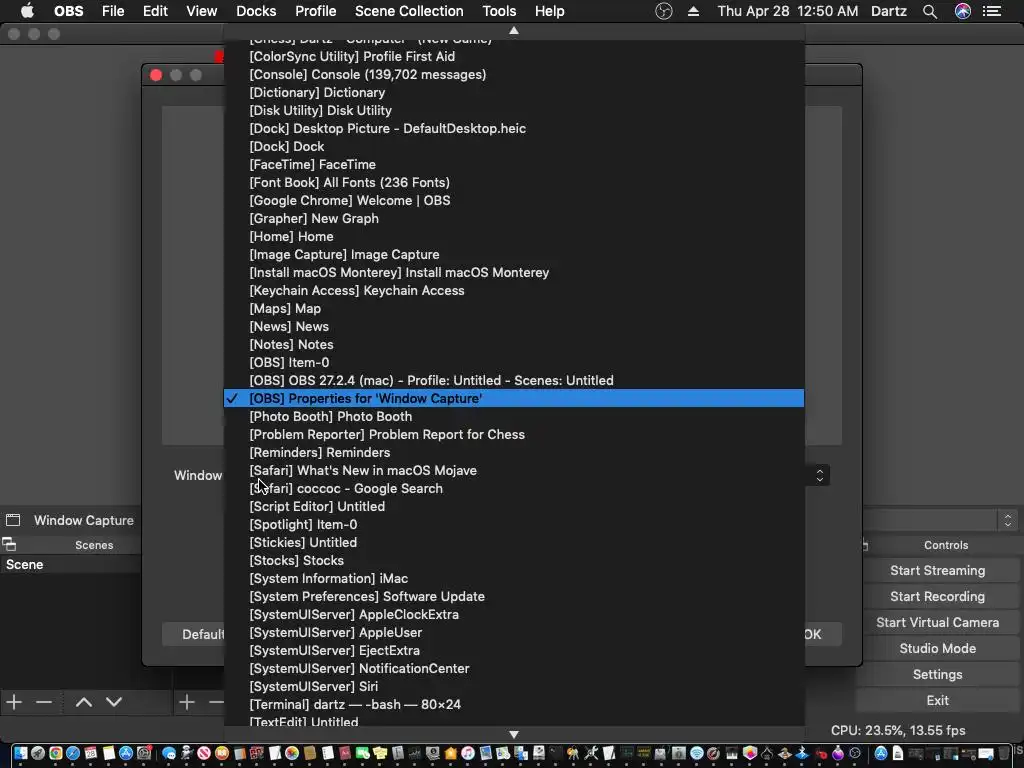Select checked [OBS] Properties for 'Window Capture'
This screenshot has width=1024, height=768.
[514, 398]
